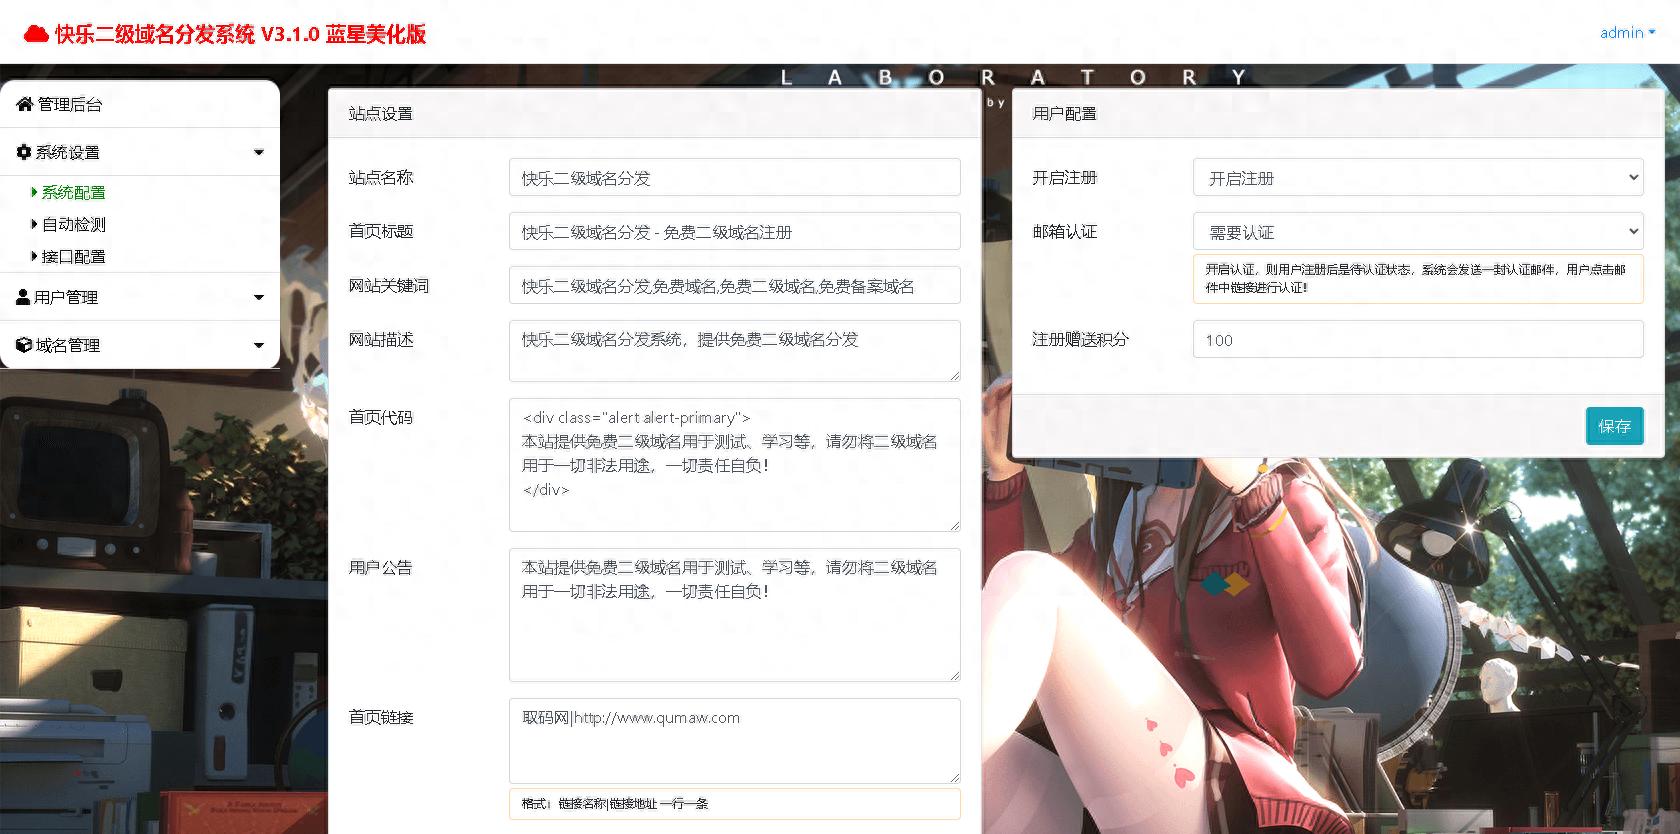1680x834 pixels.
Task: Click into the 网站描述 textarea
Action: pyautogui.click(x=734, y=351)
